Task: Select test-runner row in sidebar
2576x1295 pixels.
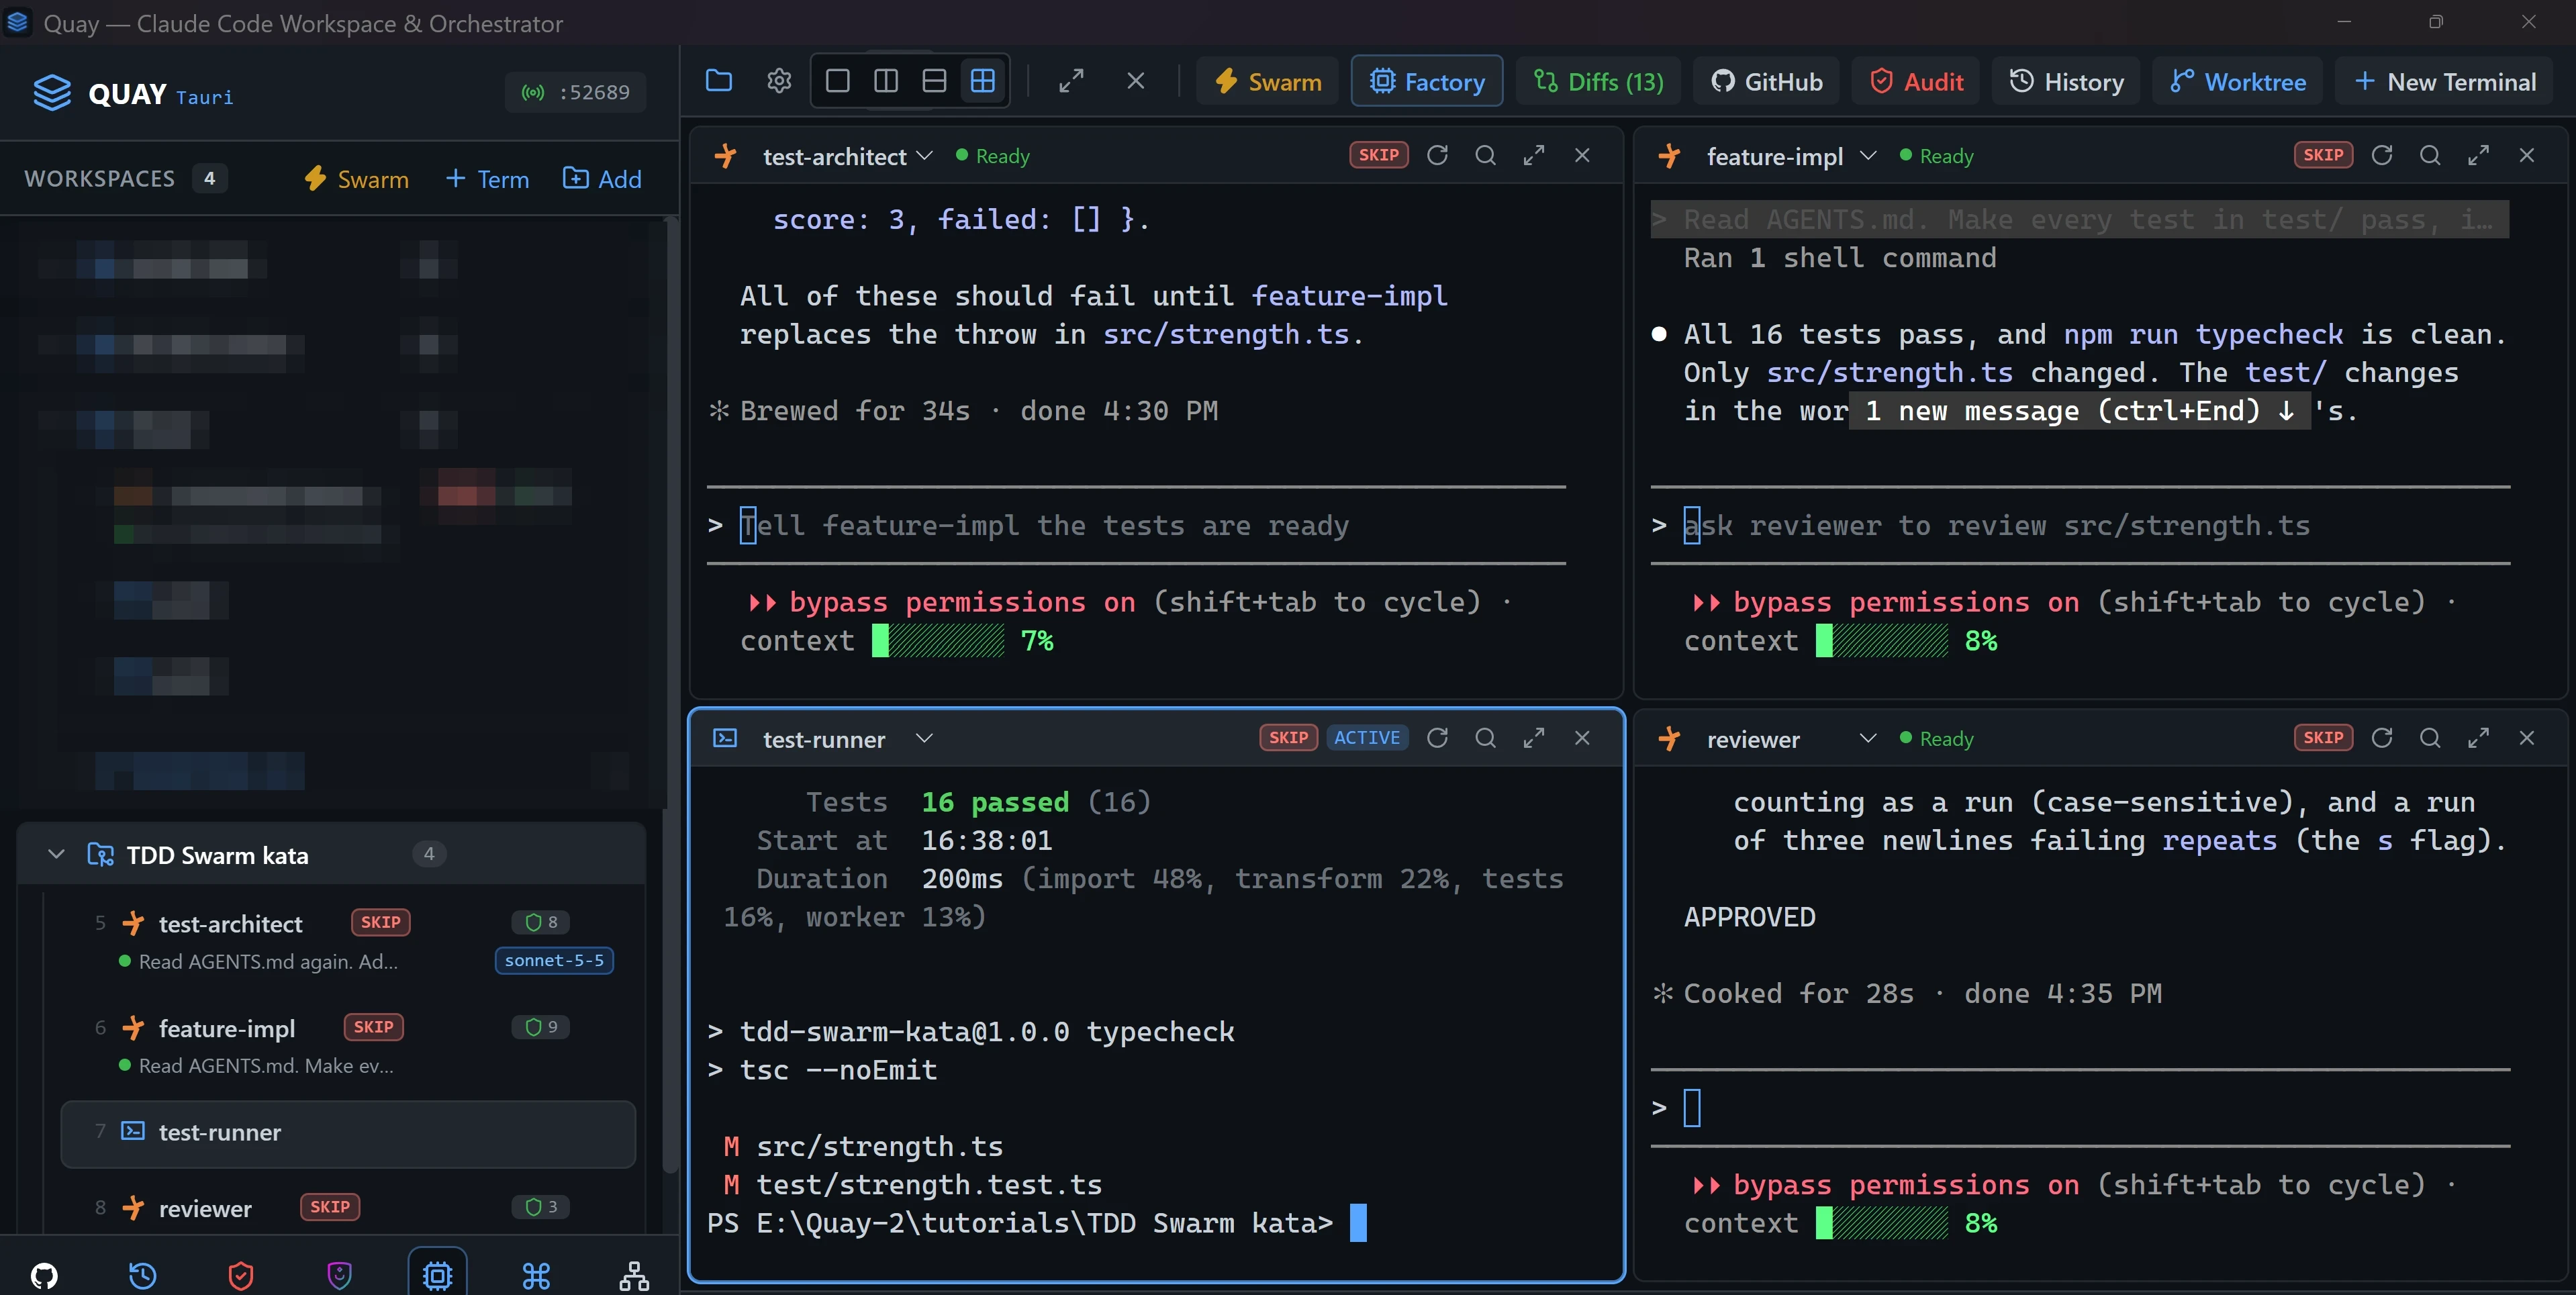Action: coord(347,1133)
